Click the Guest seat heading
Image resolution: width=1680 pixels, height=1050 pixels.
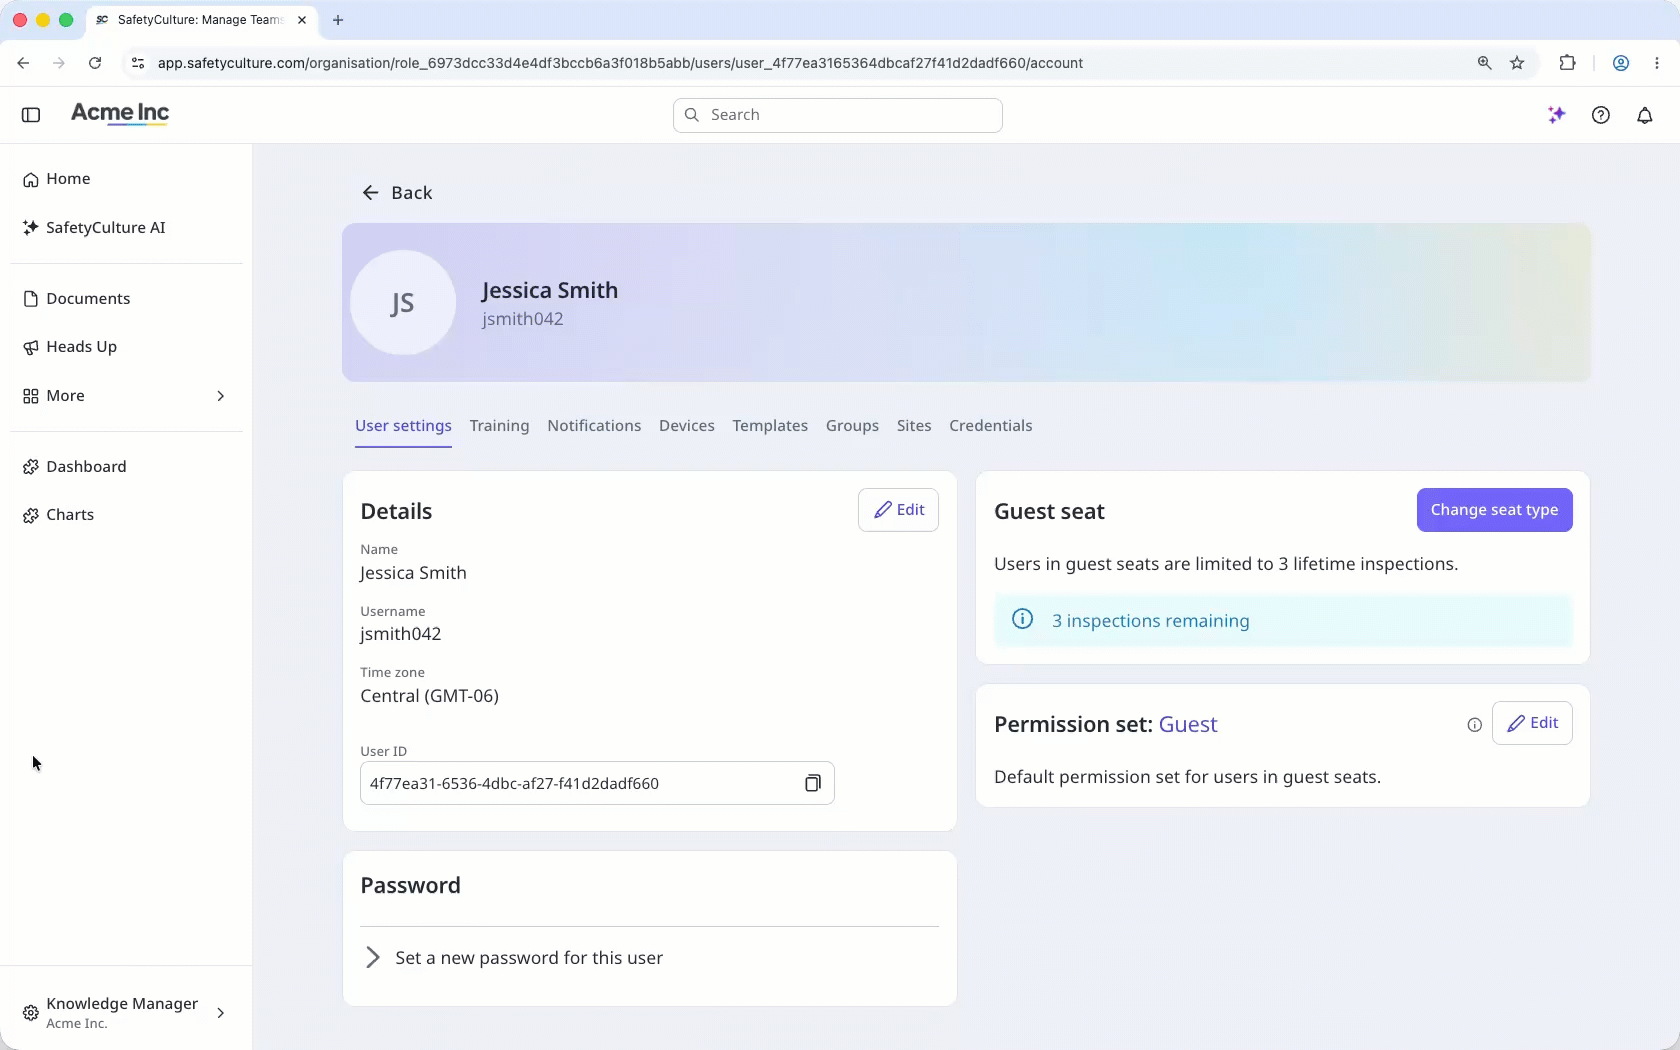tap(1049, 512)
